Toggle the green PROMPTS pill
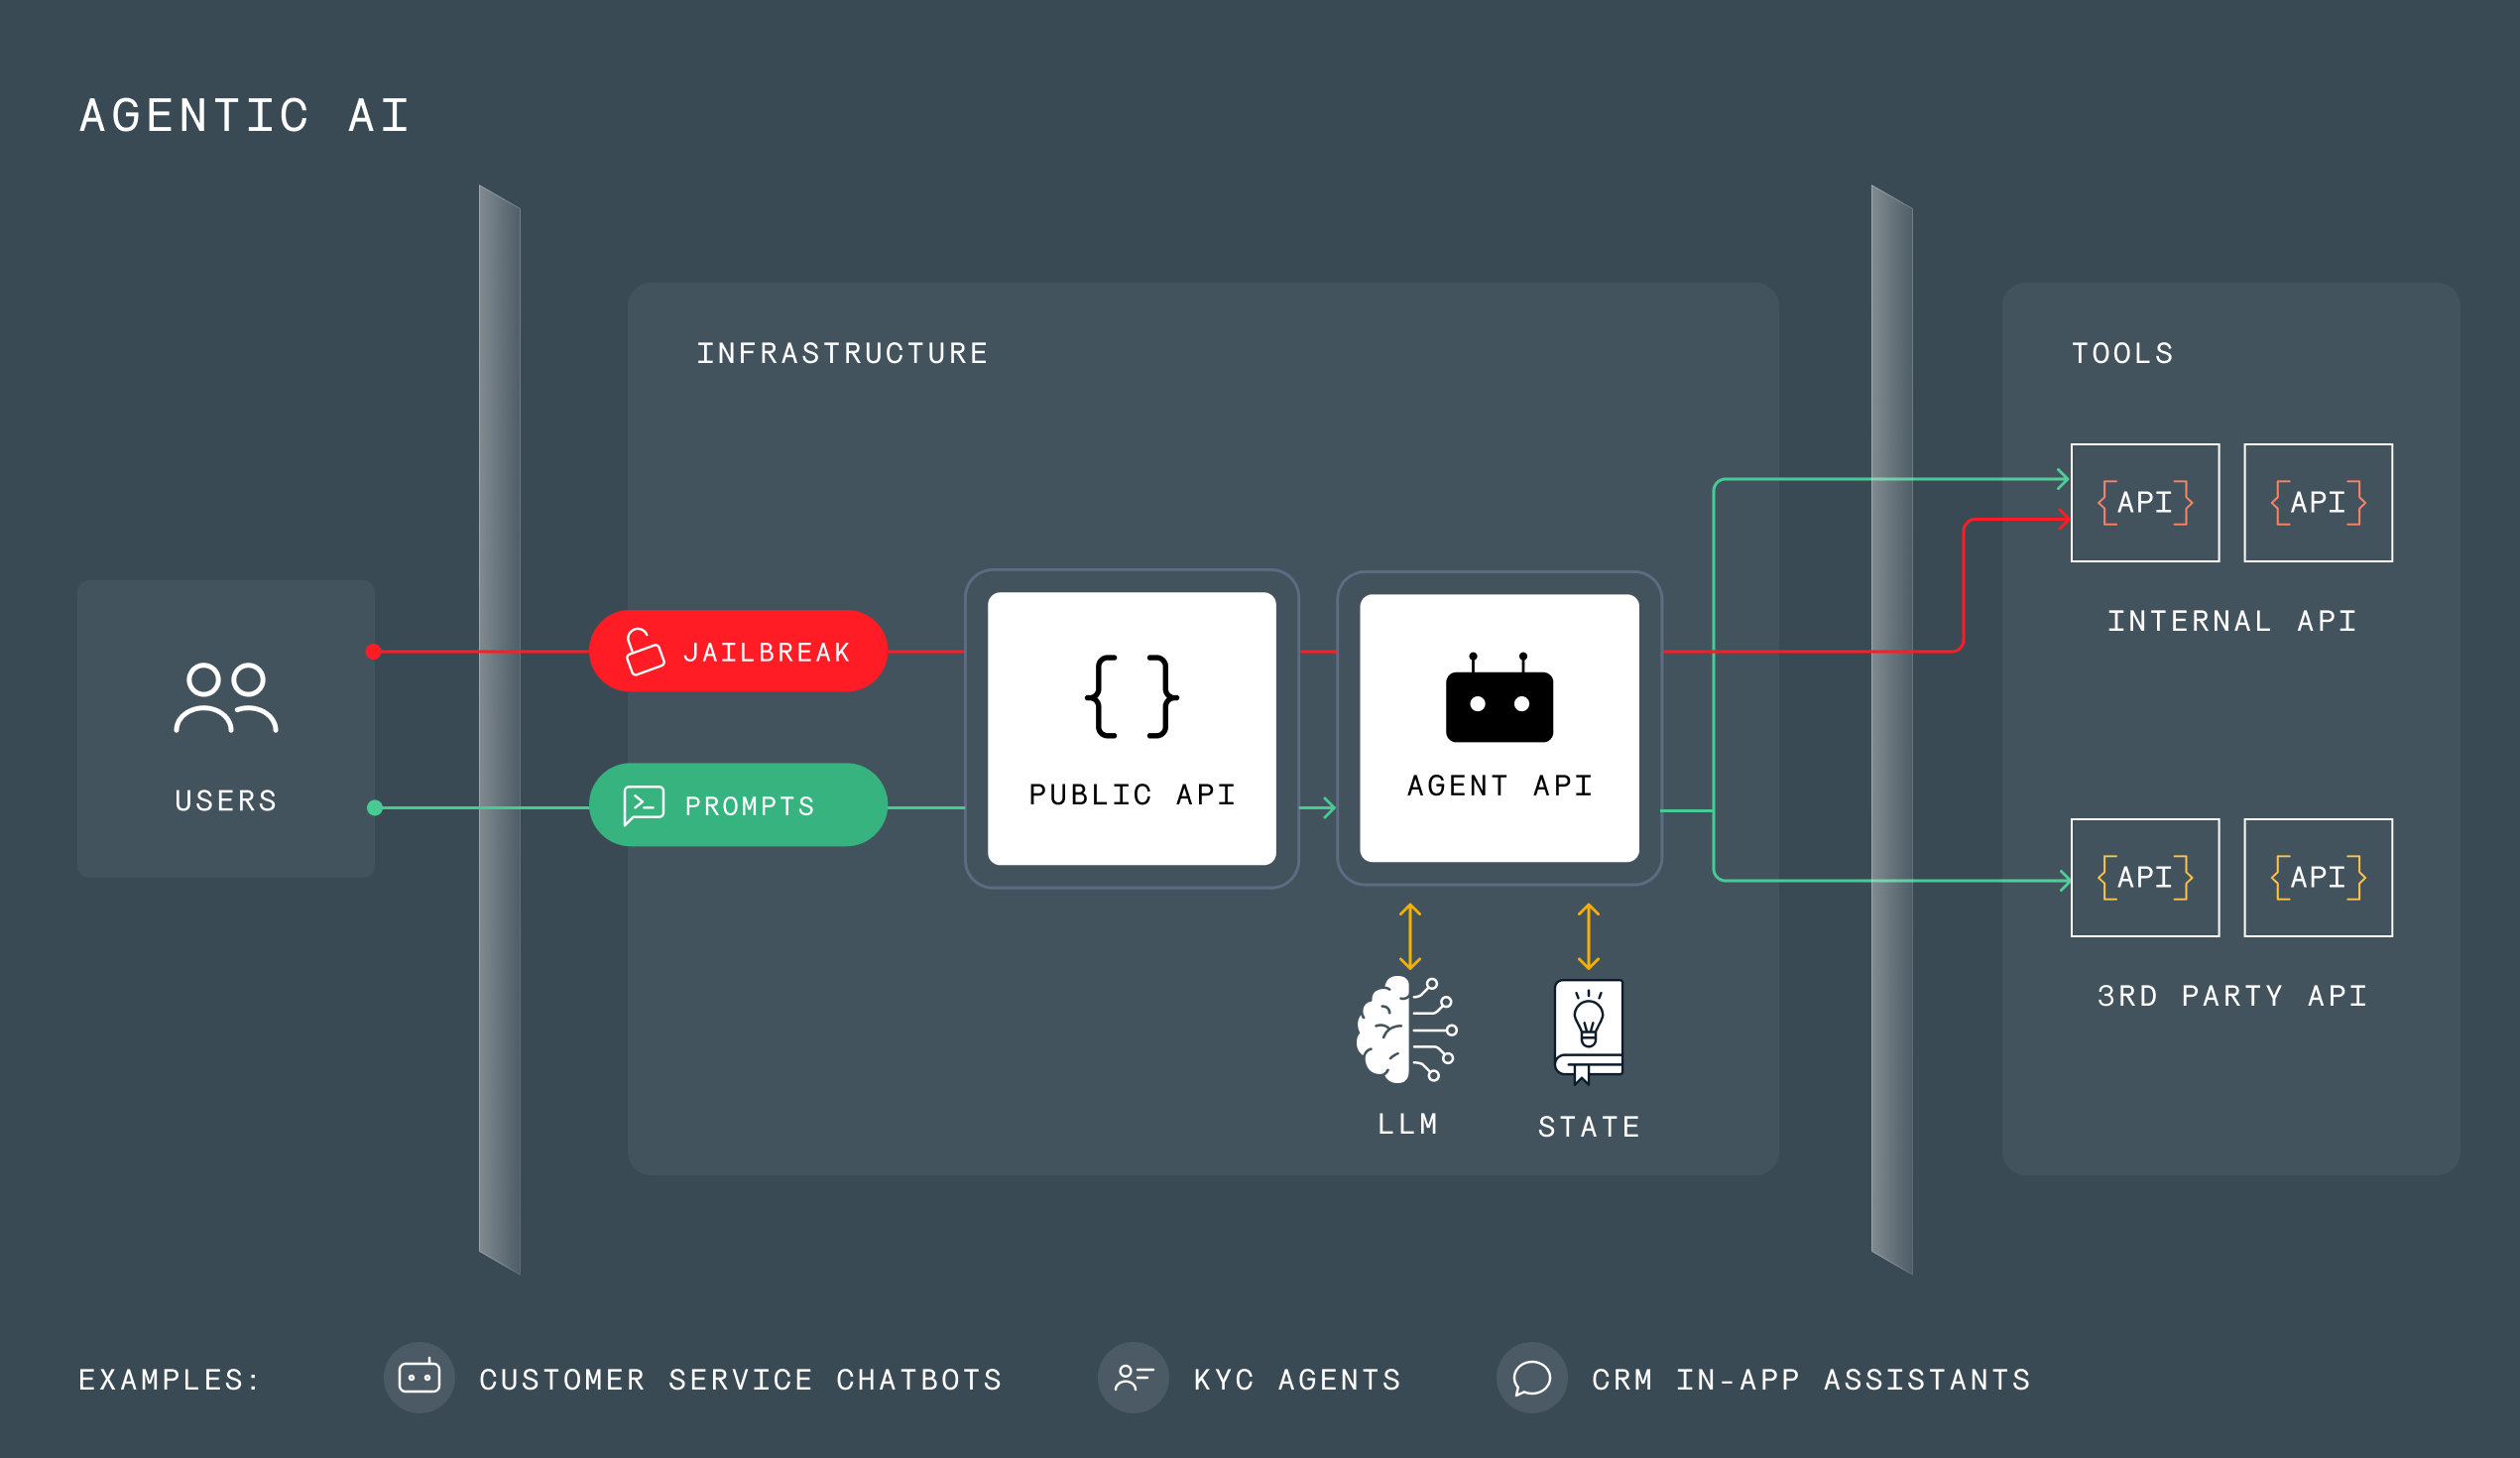This screenshot has width=2520, height=1458. point(740,804)
